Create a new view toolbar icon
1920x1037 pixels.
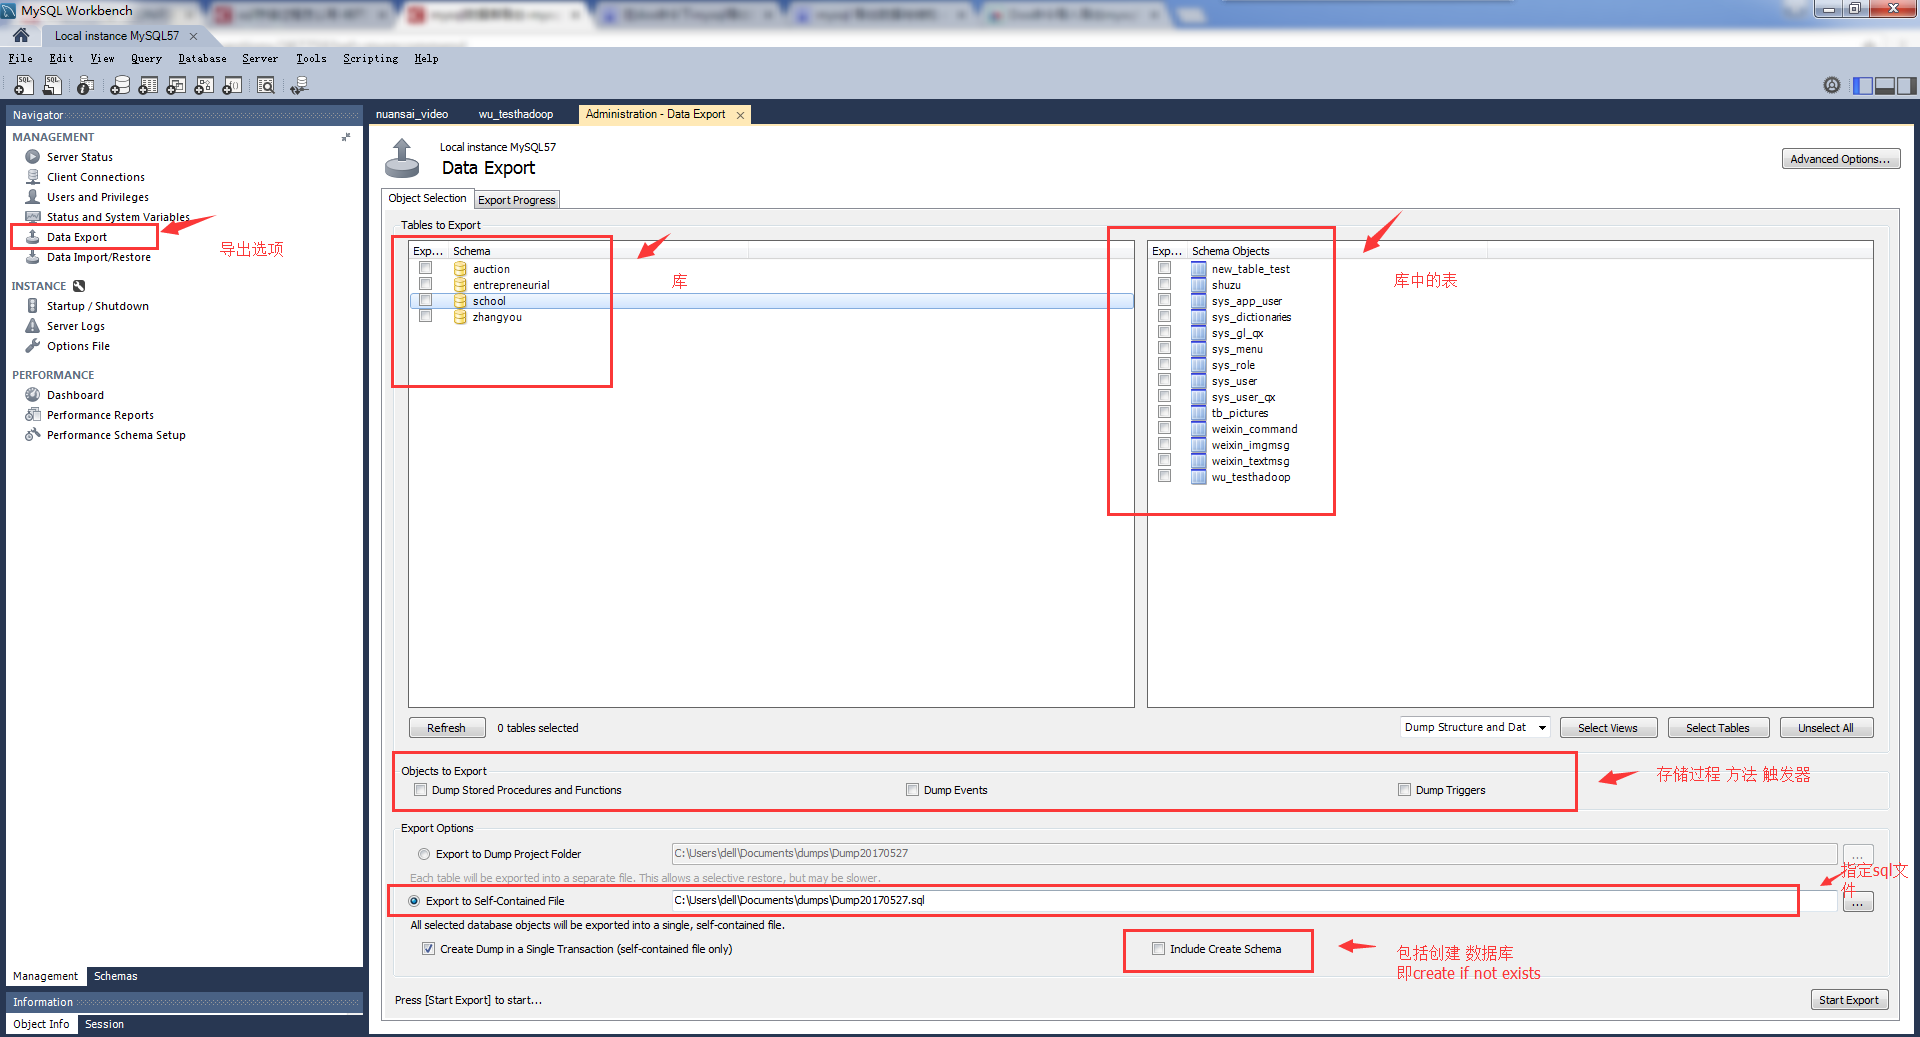click(x=176, y=86)
